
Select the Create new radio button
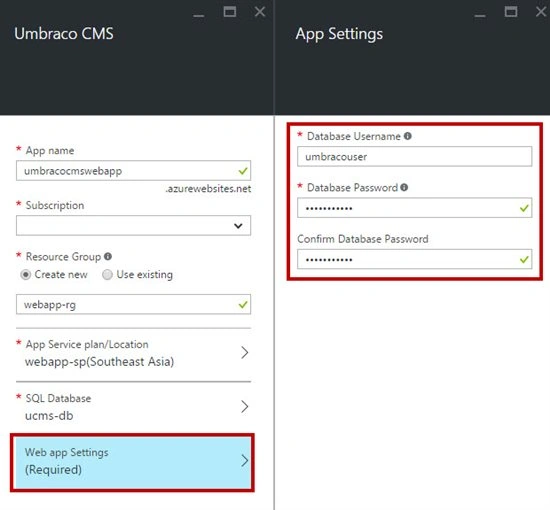point(26,275)
